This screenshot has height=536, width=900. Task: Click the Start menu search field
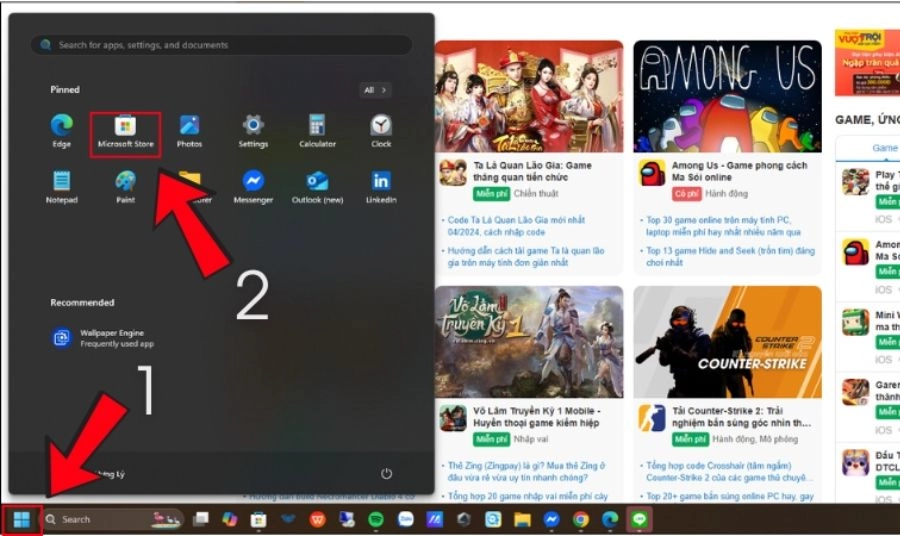coord(221,45)
